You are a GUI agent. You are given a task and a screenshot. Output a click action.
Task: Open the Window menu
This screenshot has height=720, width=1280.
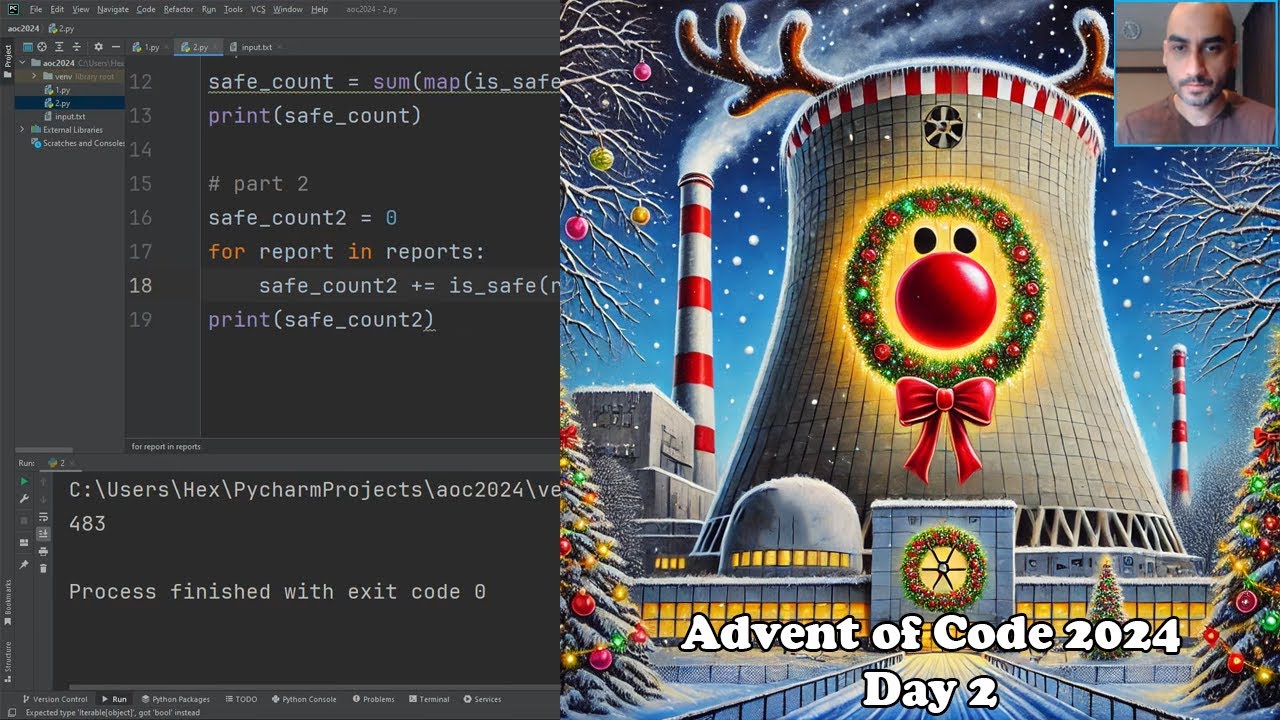[288, 9]
